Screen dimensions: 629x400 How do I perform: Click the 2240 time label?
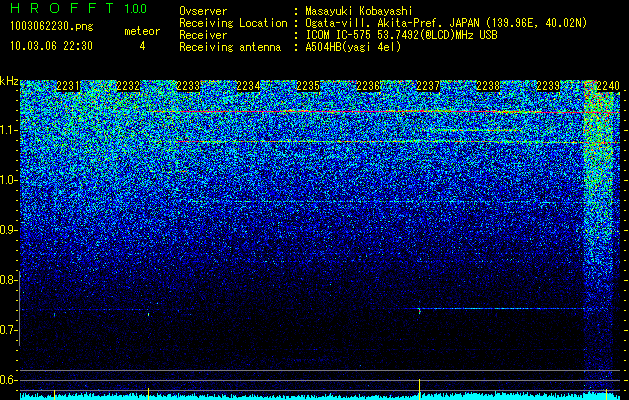pyautogui.click(x=608, y=86)
